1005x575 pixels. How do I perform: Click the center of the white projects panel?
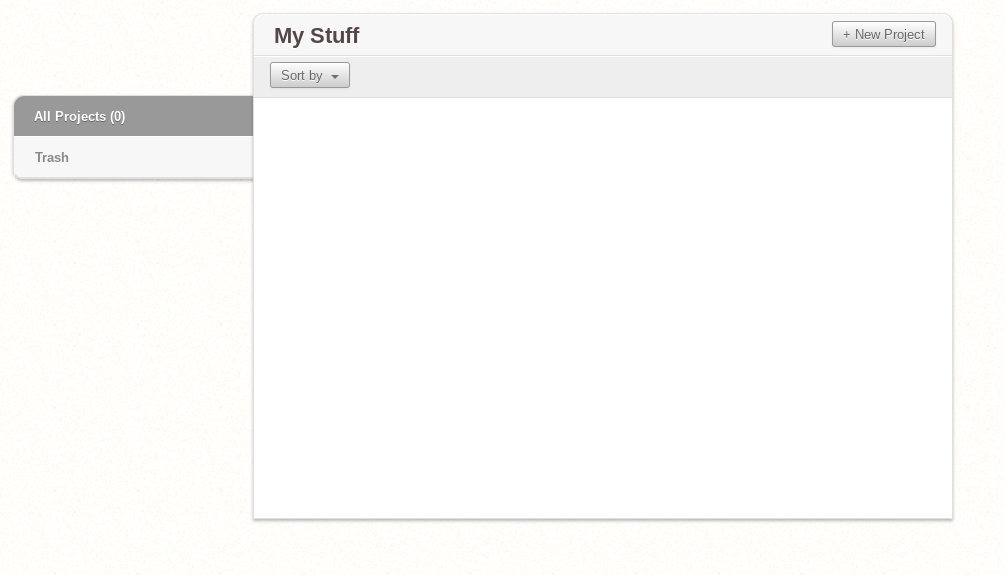coord(602,308)
